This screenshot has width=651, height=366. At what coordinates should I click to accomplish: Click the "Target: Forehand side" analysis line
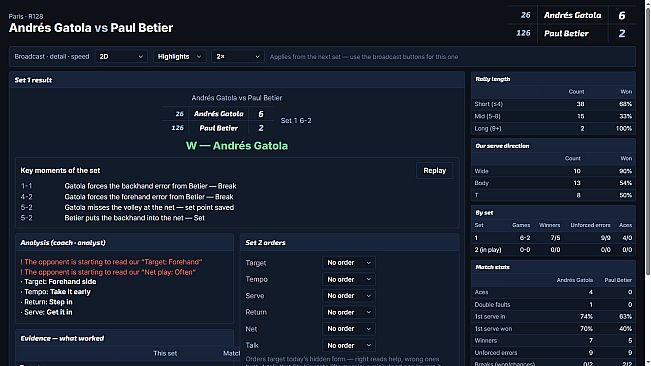(59, 282)
